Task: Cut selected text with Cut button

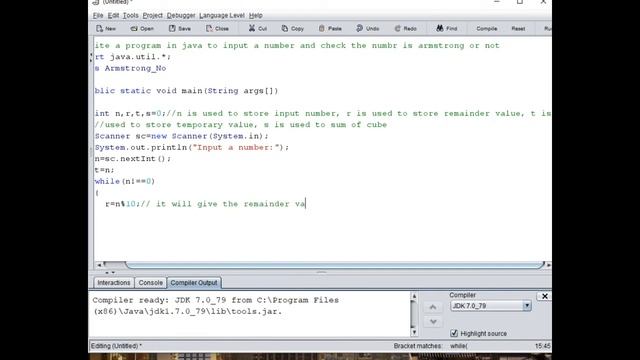Action: 258,29
